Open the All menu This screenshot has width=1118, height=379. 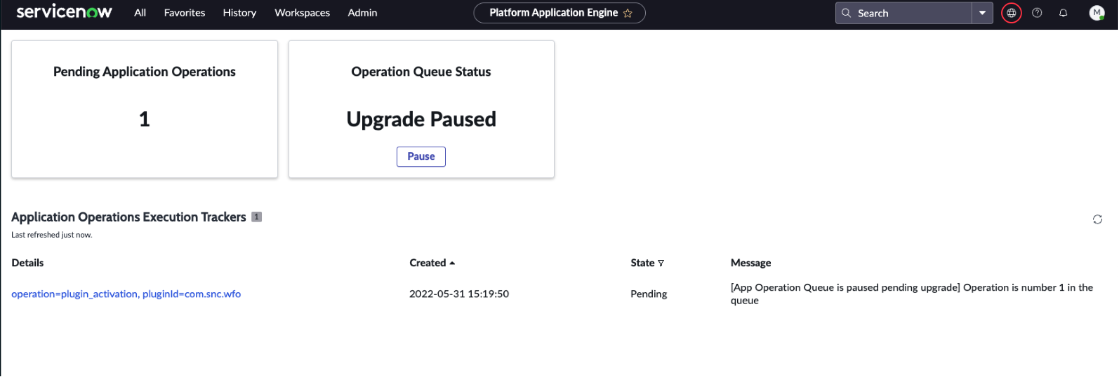pos(140,13)
